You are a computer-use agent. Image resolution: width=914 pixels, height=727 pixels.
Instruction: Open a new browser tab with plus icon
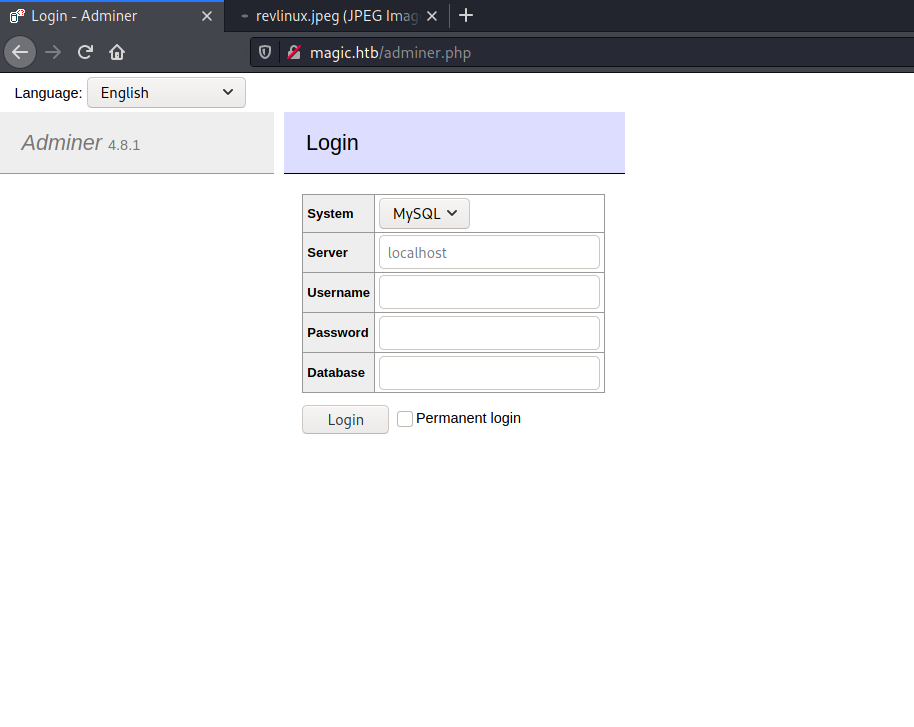(466, 15)
